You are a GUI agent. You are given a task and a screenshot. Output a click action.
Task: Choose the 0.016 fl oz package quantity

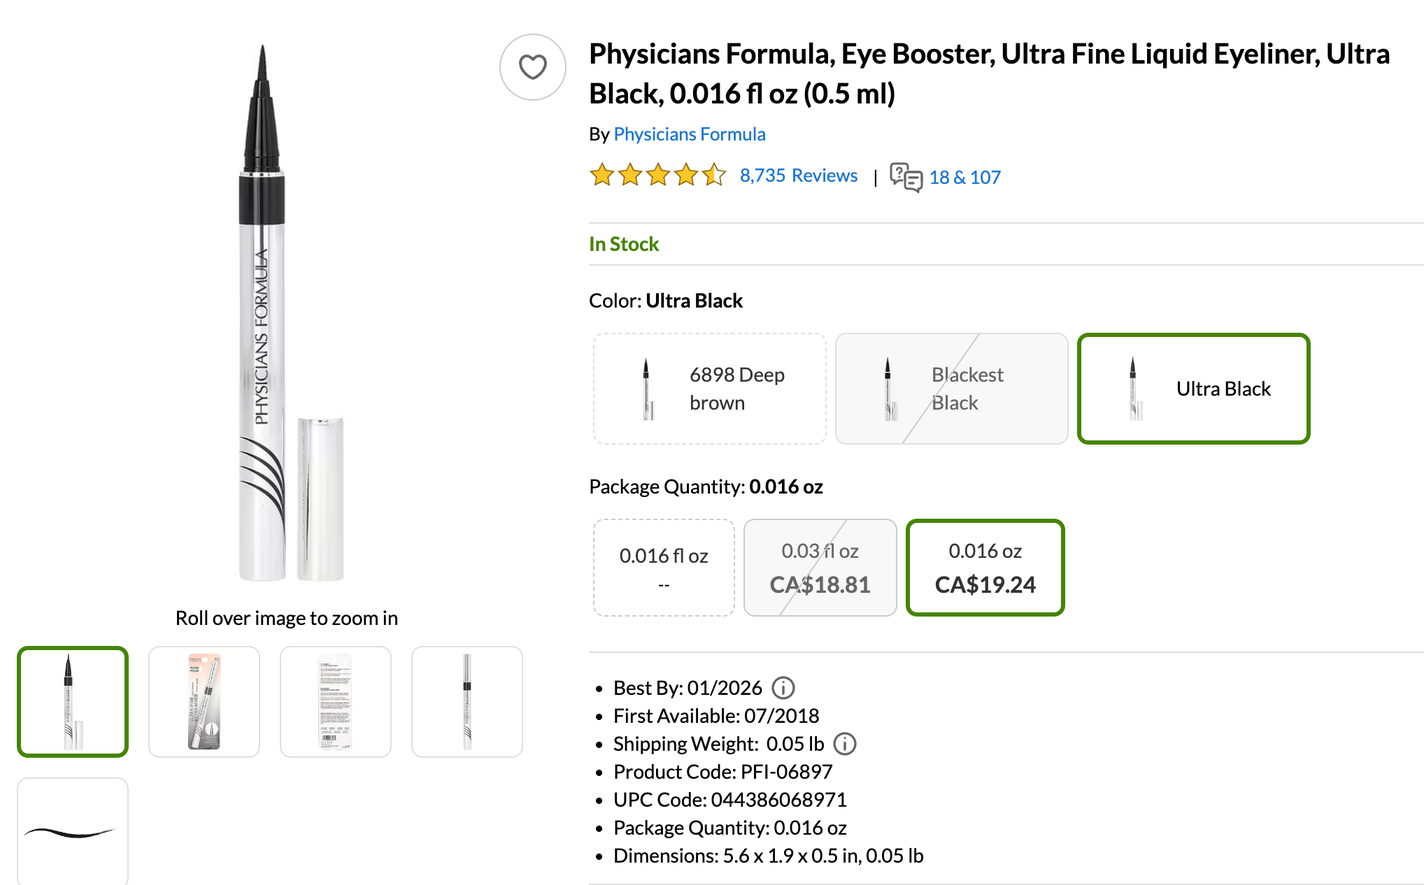click(x=664, y=567)
